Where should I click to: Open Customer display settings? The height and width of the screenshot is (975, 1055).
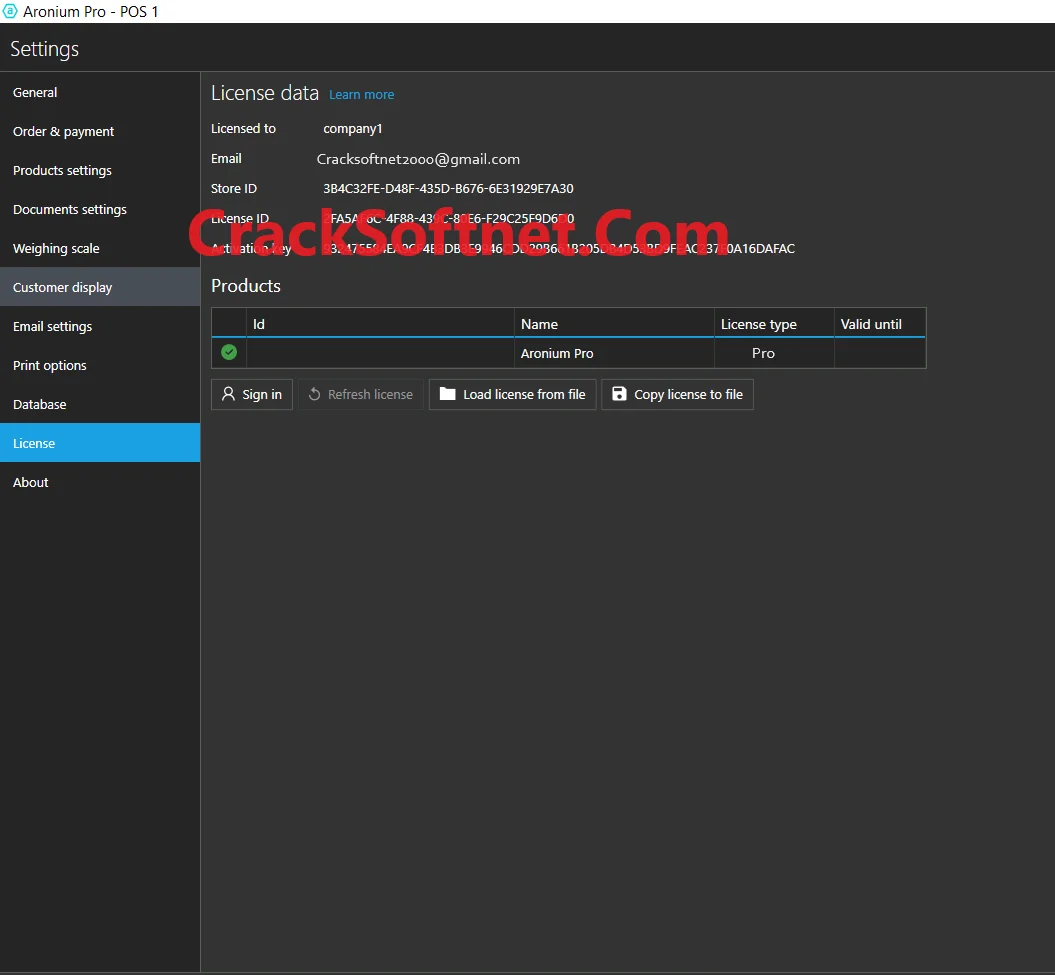pyautogui.click(x=100, y=287)
